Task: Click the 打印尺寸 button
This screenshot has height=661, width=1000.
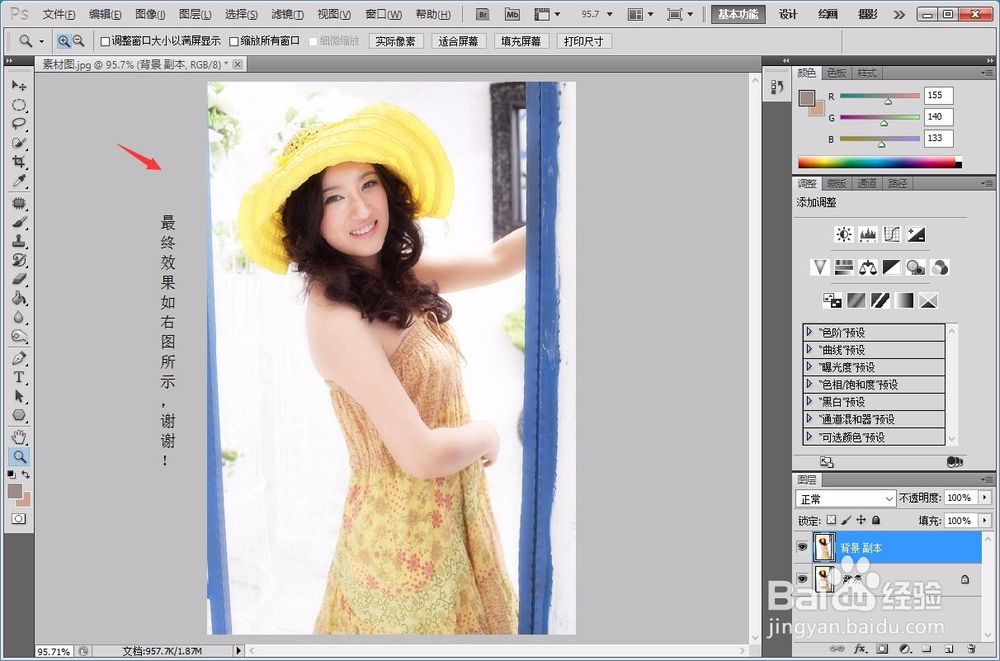Action: [584, 41]
